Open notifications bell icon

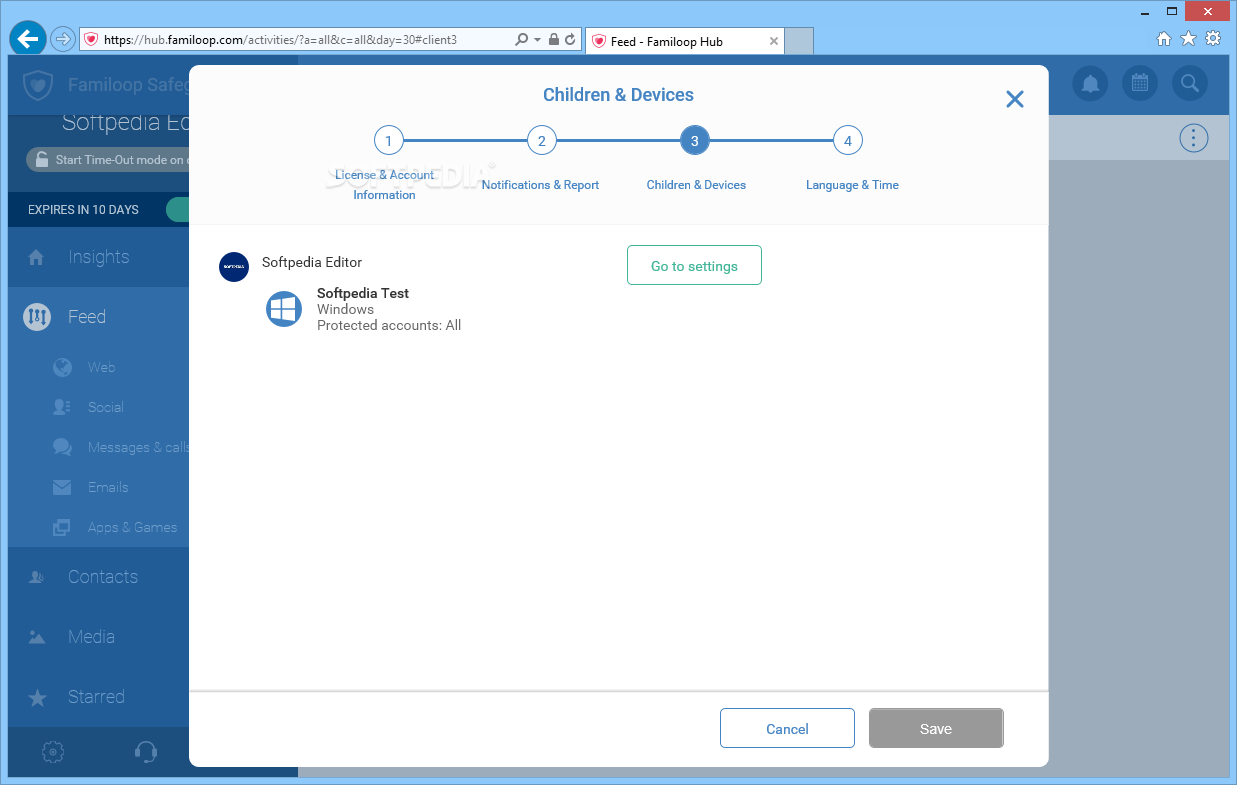coord(1091,84)
